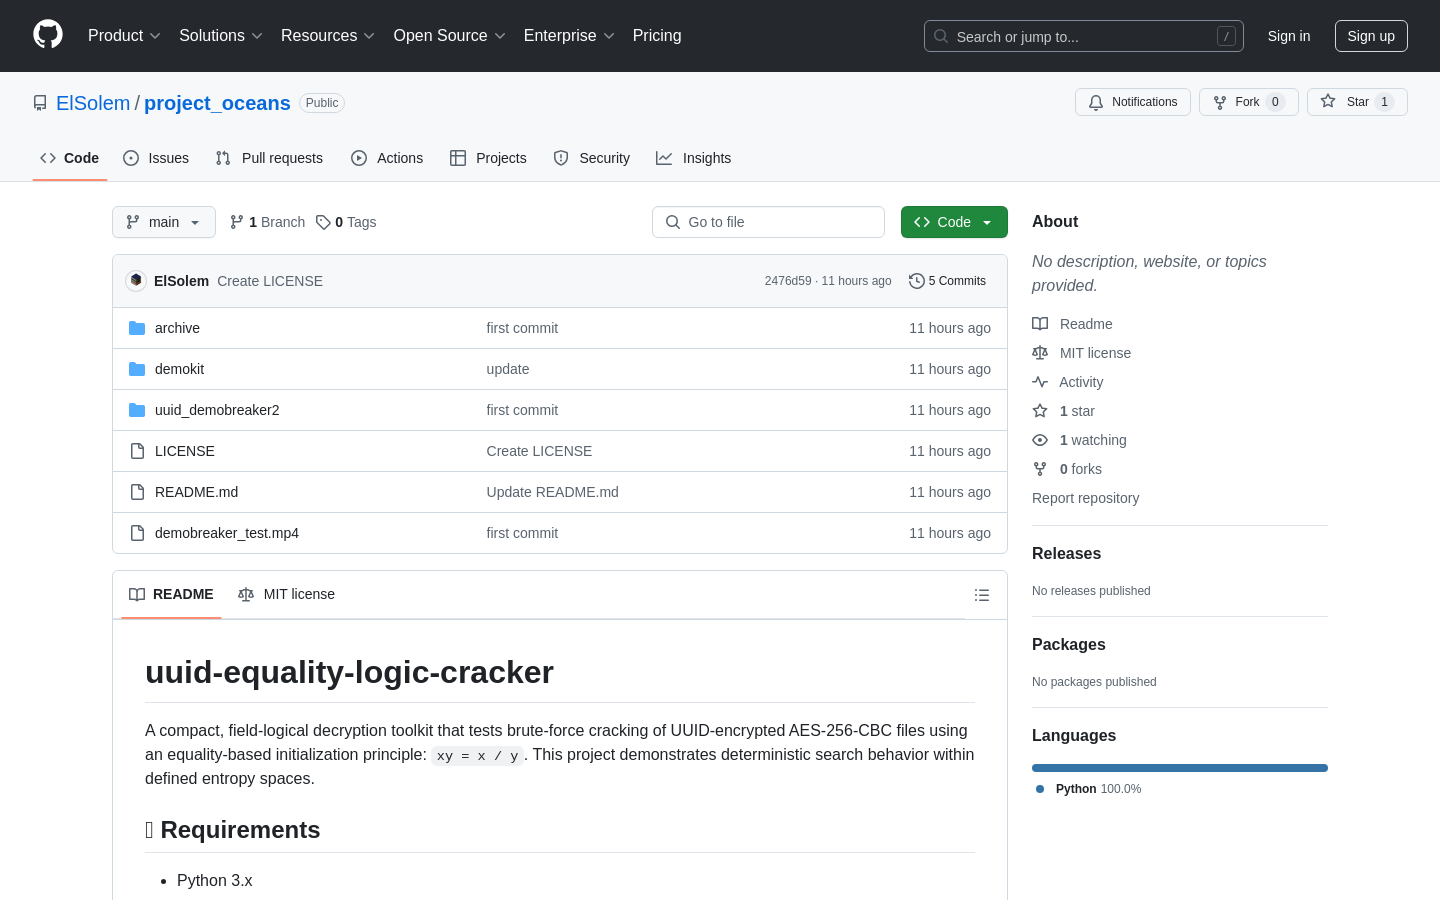The height and width of the screenshot is (900, 1440).
Task: Open the README outline list icon
Action: (982, 595)
